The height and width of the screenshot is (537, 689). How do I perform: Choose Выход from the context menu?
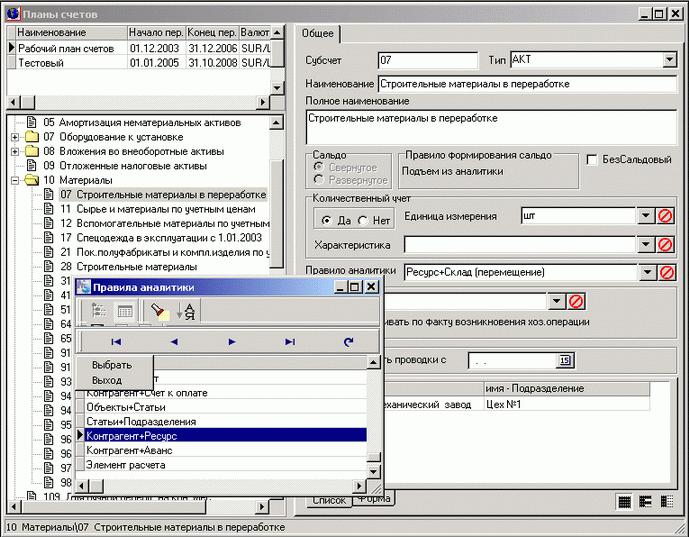tap(107, 380)
